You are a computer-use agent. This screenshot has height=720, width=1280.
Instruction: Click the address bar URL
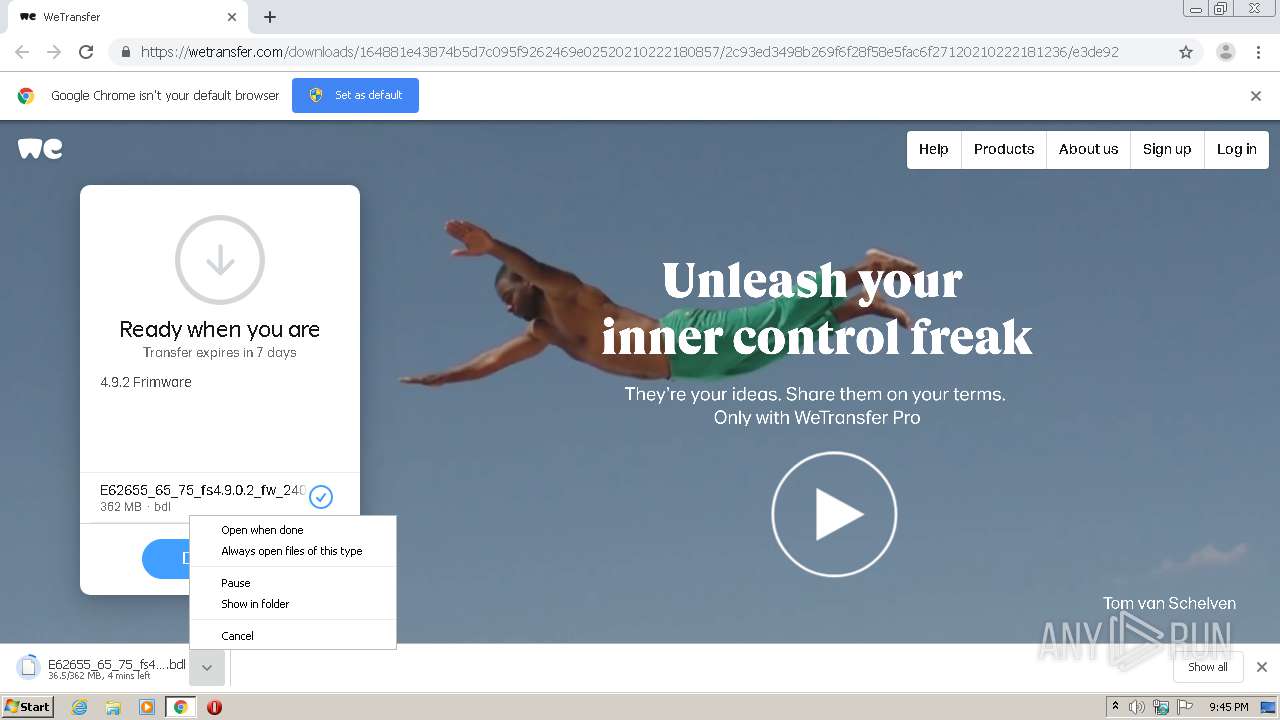pos(630,52)
